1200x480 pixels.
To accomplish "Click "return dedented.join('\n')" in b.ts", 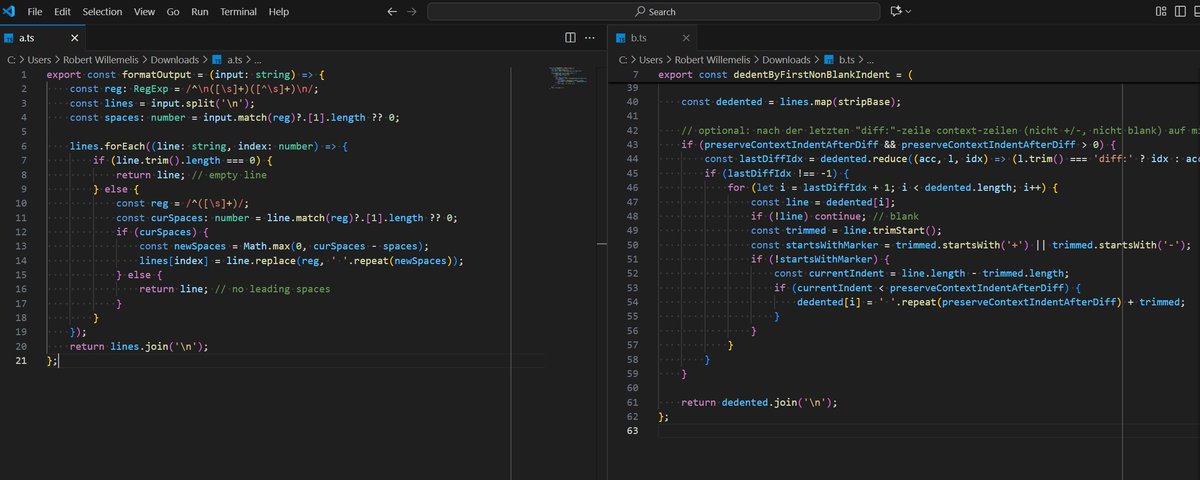I will click(x=757, y=402).
